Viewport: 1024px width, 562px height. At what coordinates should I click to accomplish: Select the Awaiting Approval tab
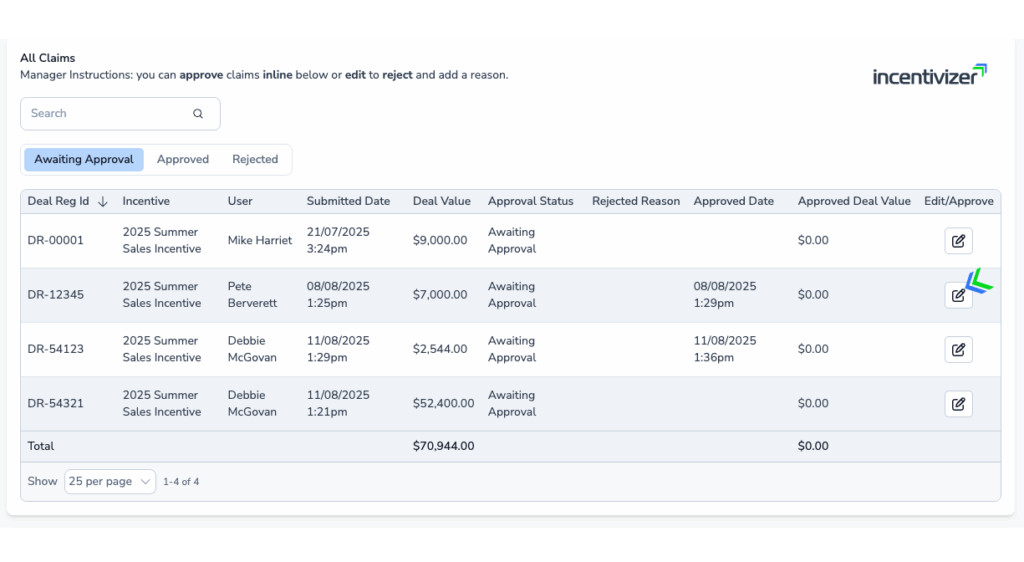(84, 160)
